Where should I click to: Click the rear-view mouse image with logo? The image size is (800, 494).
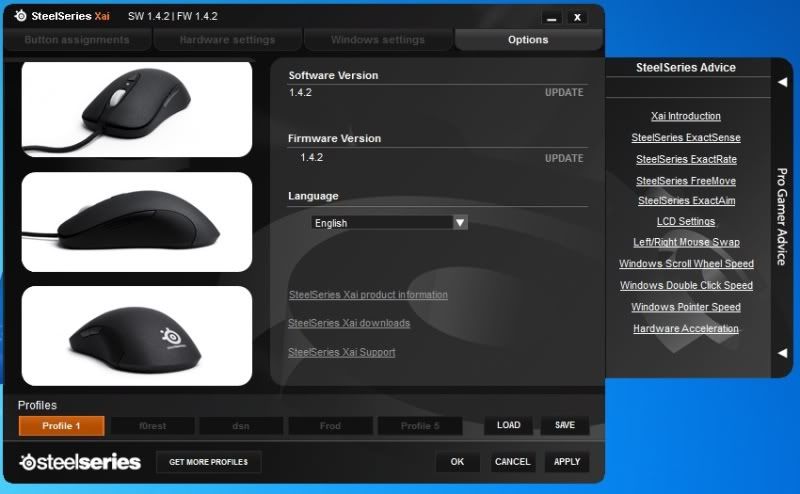pos(137,336)
